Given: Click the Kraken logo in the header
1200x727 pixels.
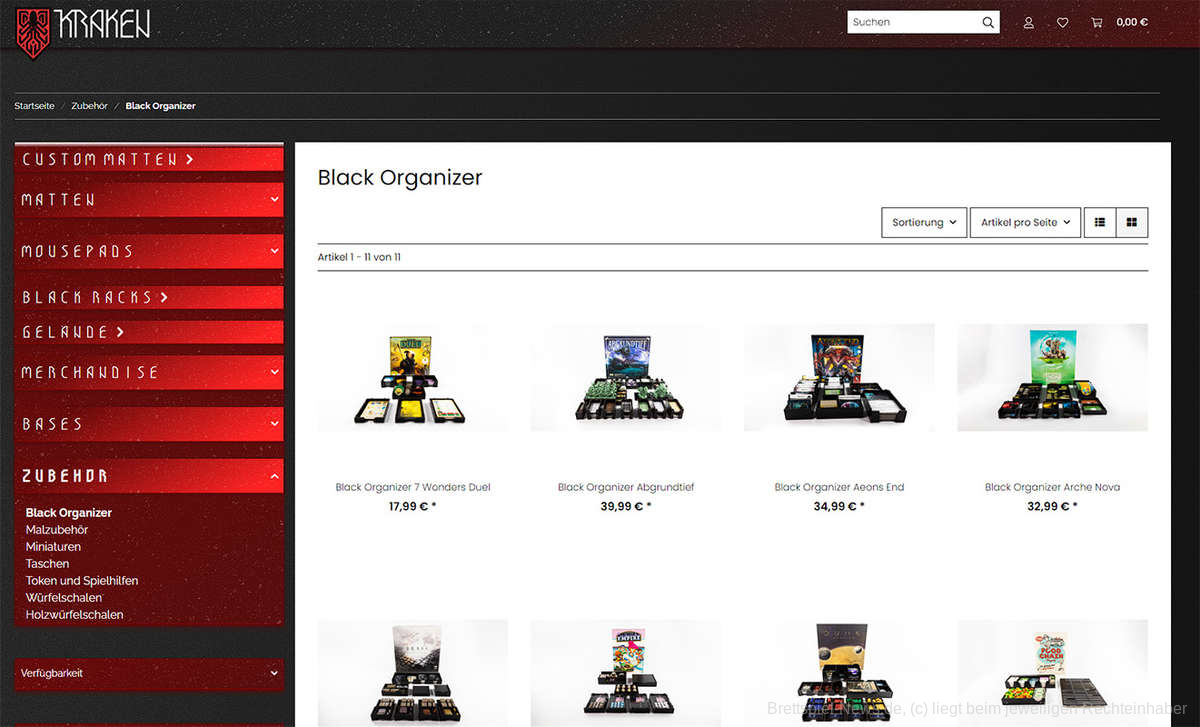Looking at the screenshot, I should pyautogui.click(x=84, y=26).
